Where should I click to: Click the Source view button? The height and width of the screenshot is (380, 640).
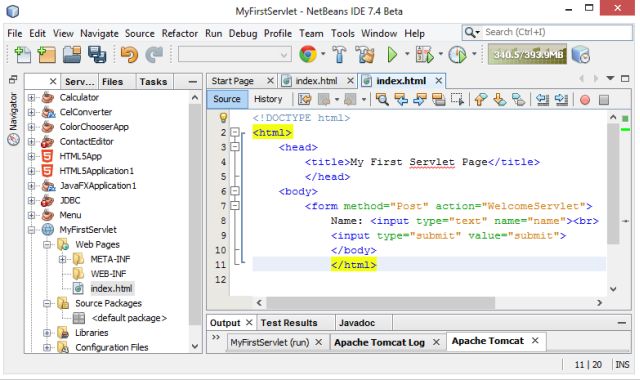(227, 99)
